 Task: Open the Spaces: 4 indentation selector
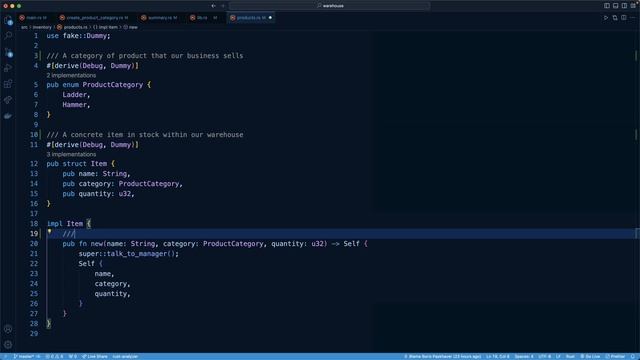[x=524, y=356]
